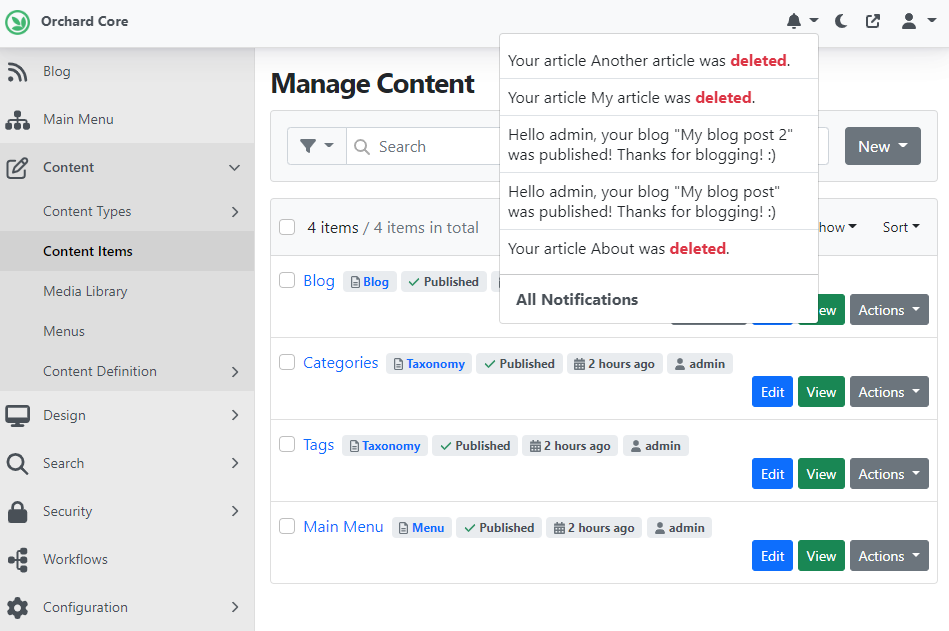Expand the Configuration section chevron
Screen dimensions: 949x631
click(x=235, y=607)
